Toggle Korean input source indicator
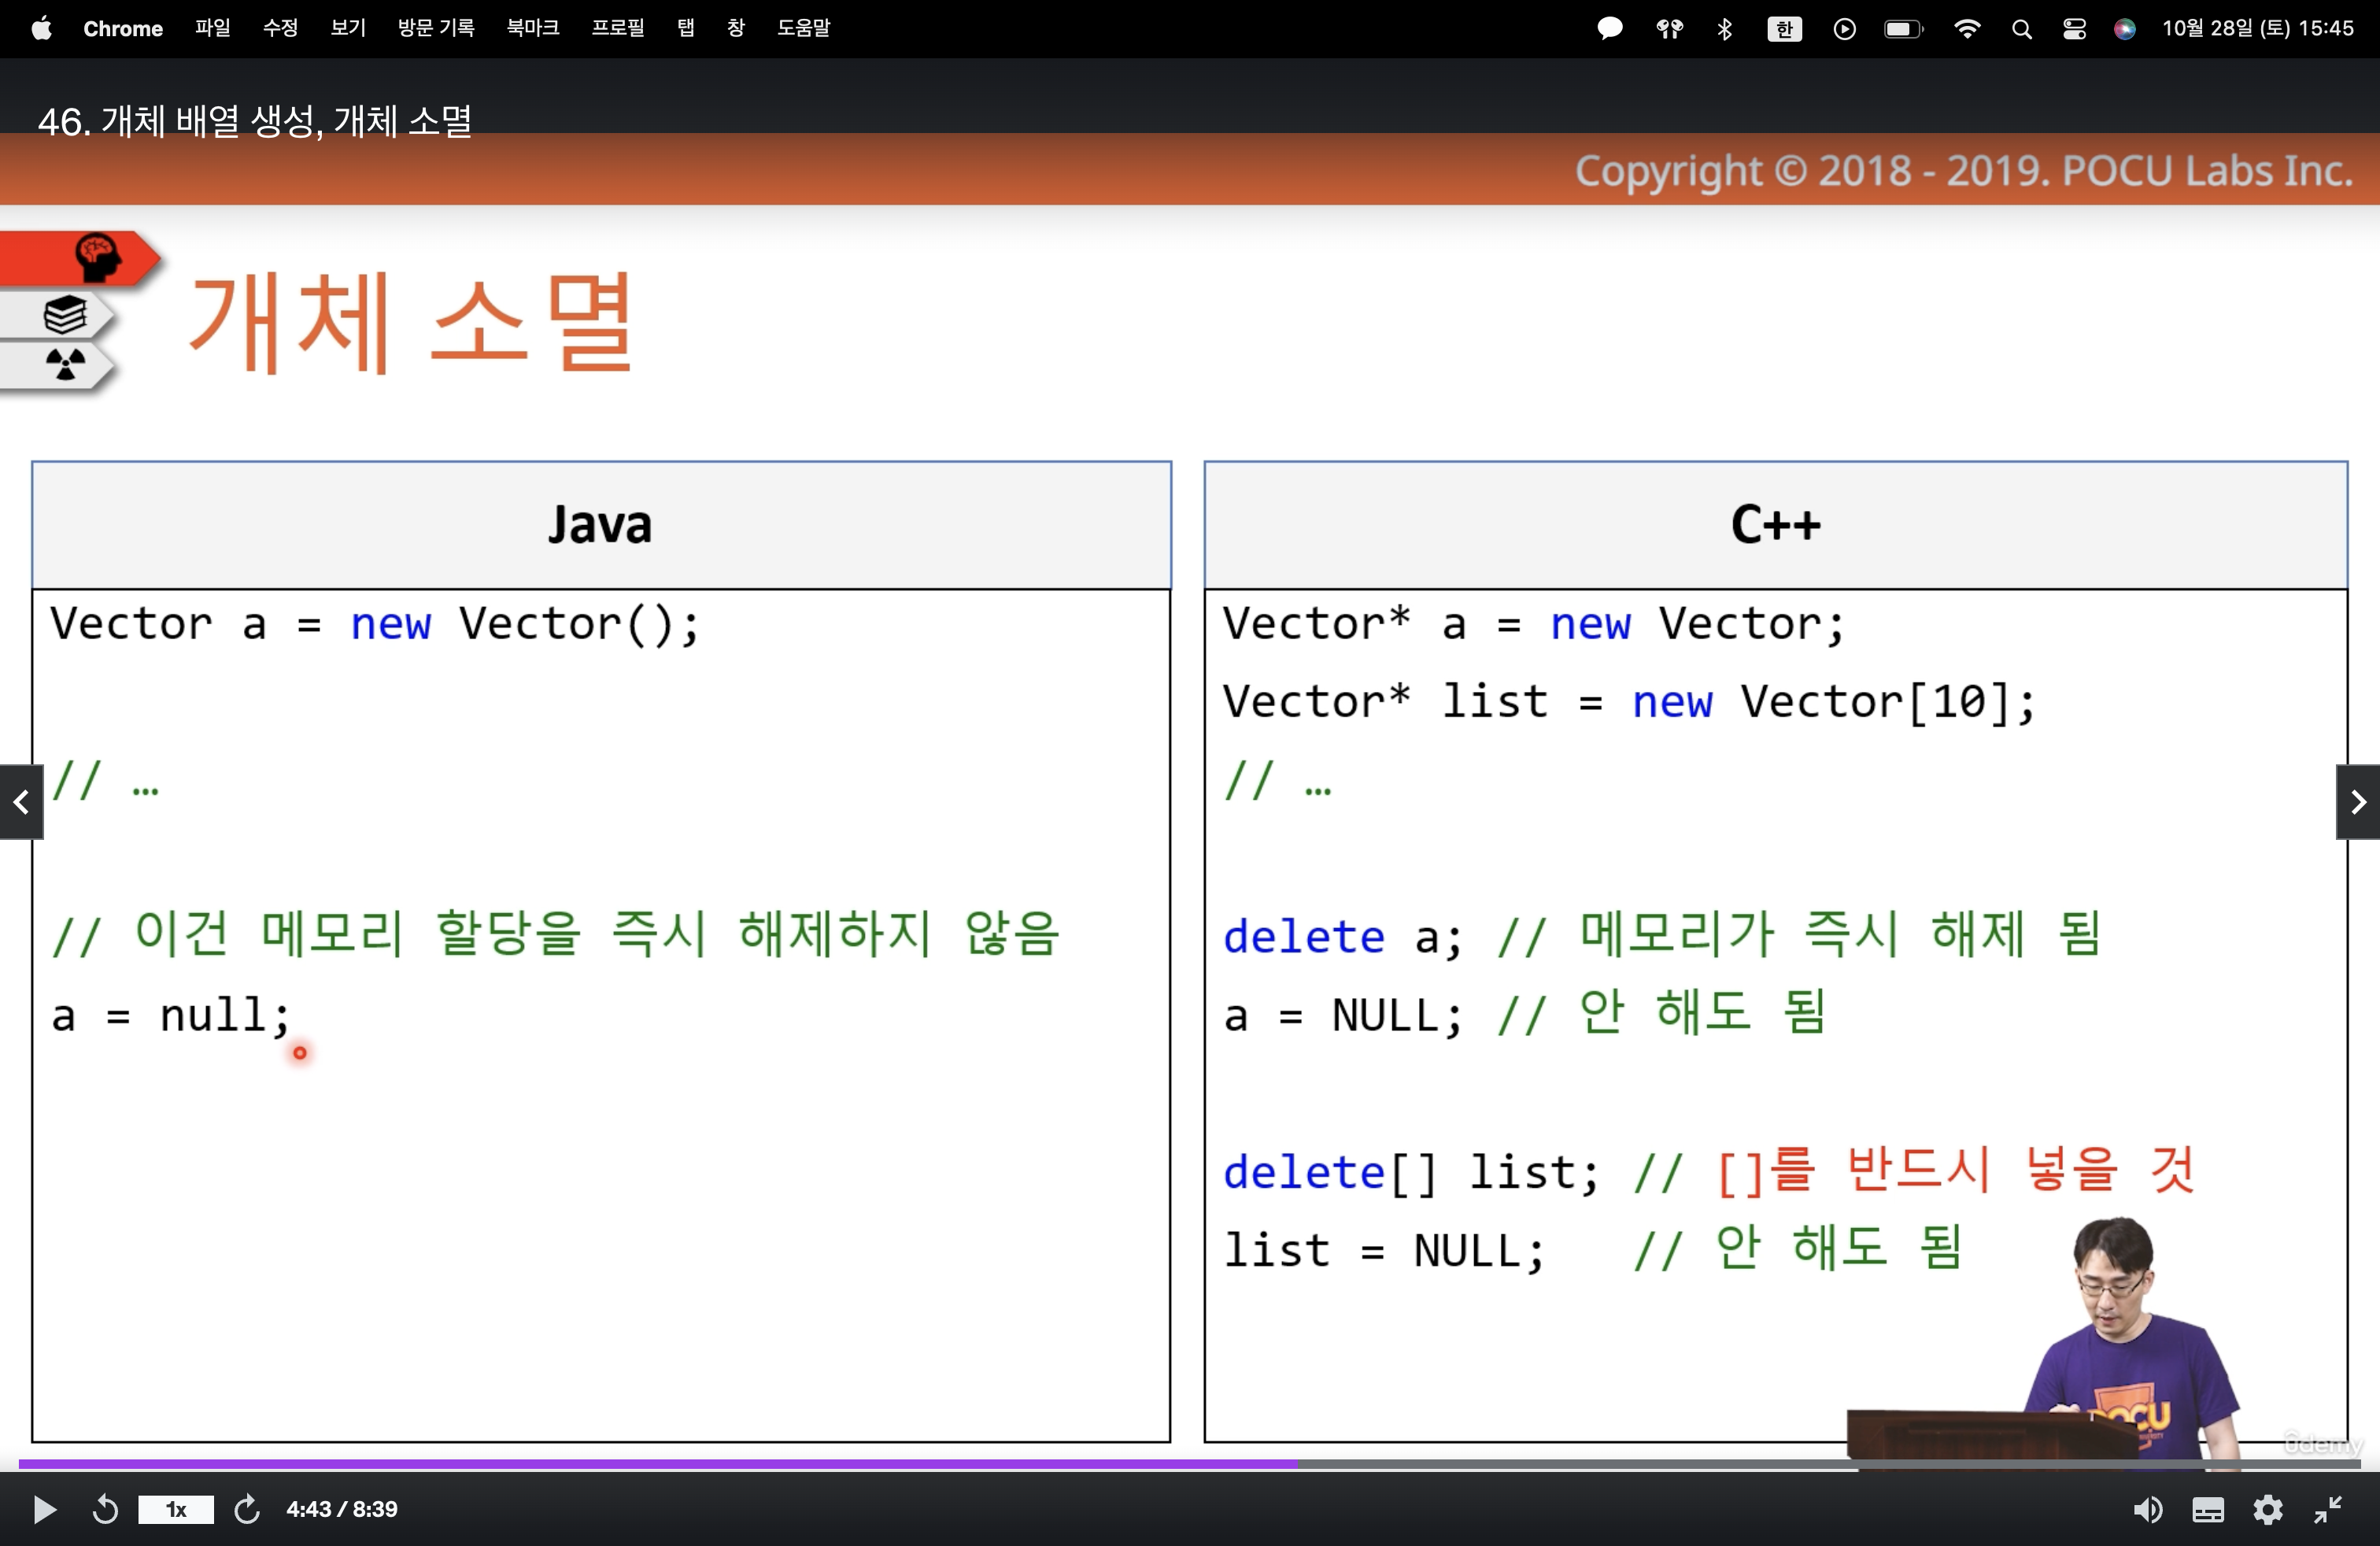 (x=1784, y=28)
